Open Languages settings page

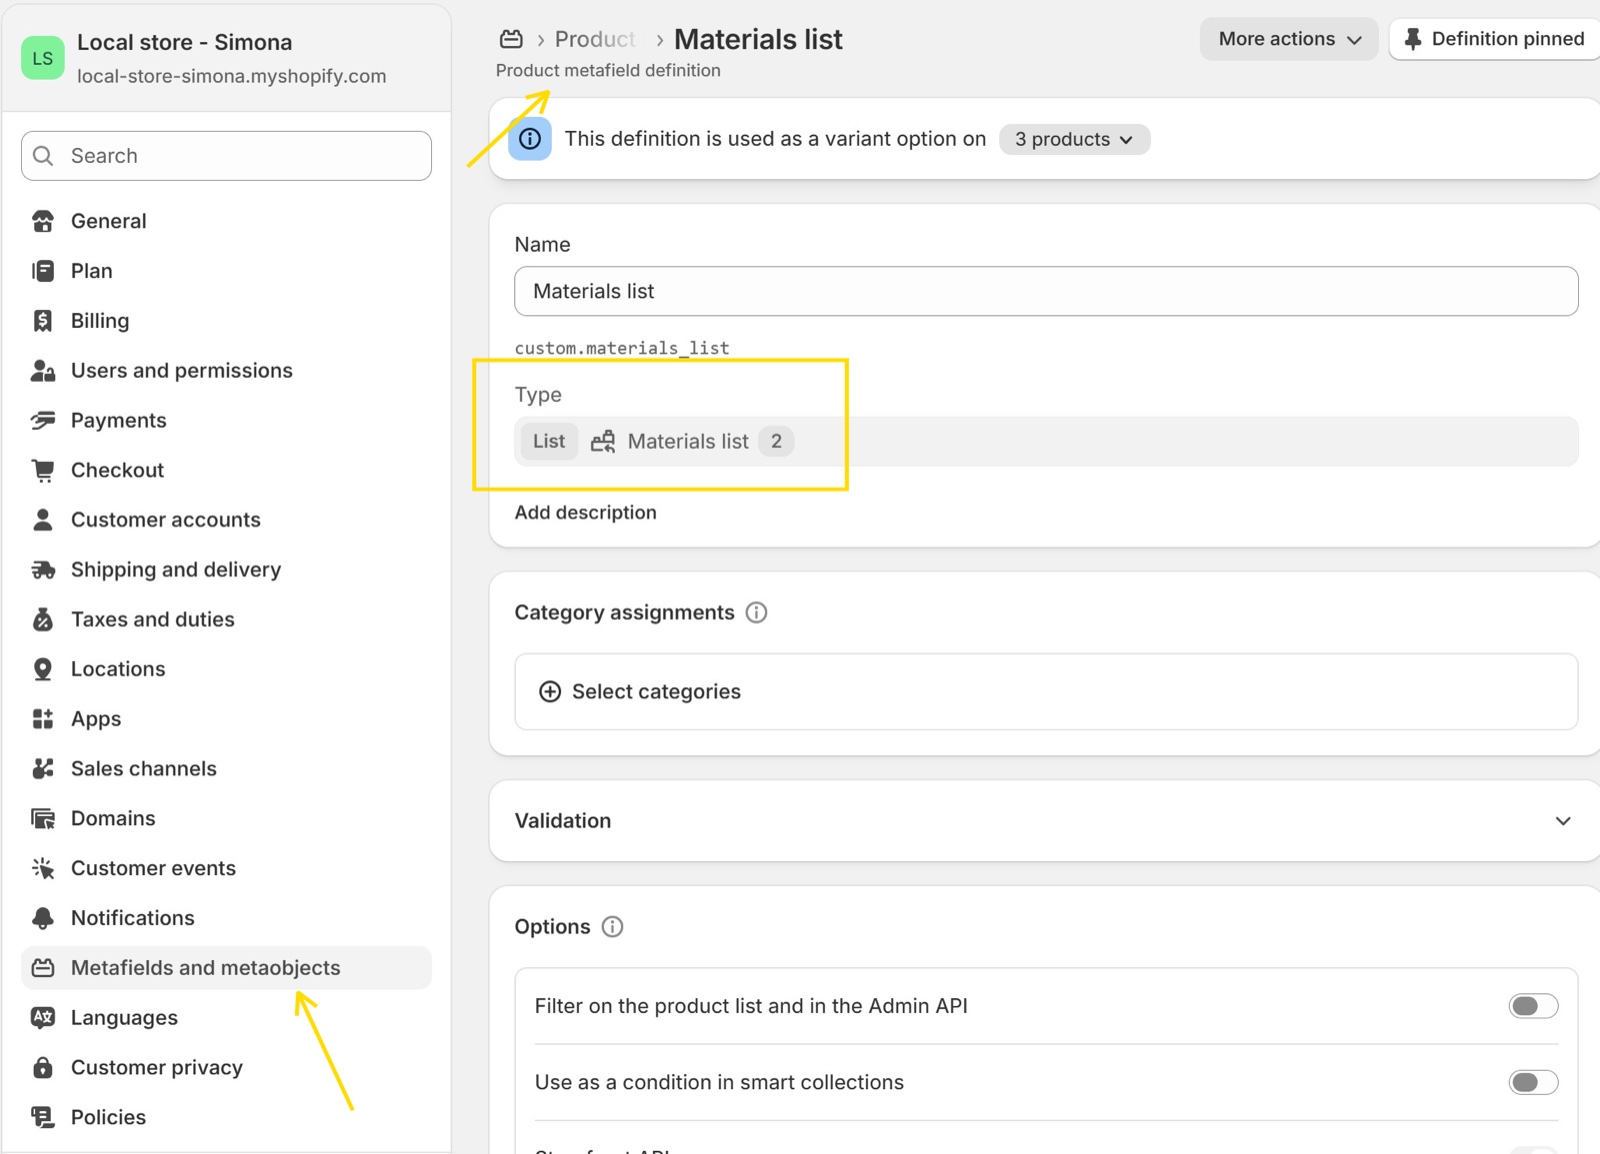click(226, 1018)
